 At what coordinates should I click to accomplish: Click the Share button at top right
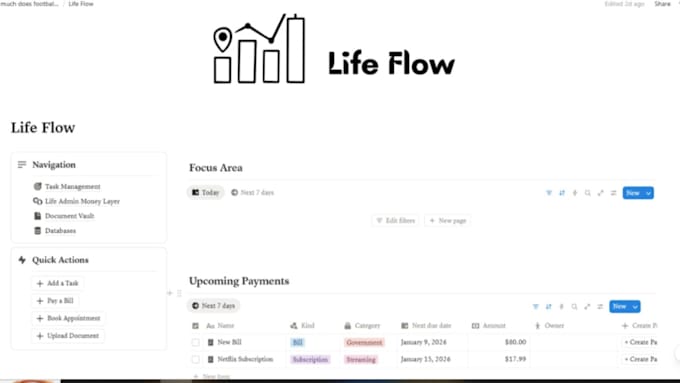point(662,4)
